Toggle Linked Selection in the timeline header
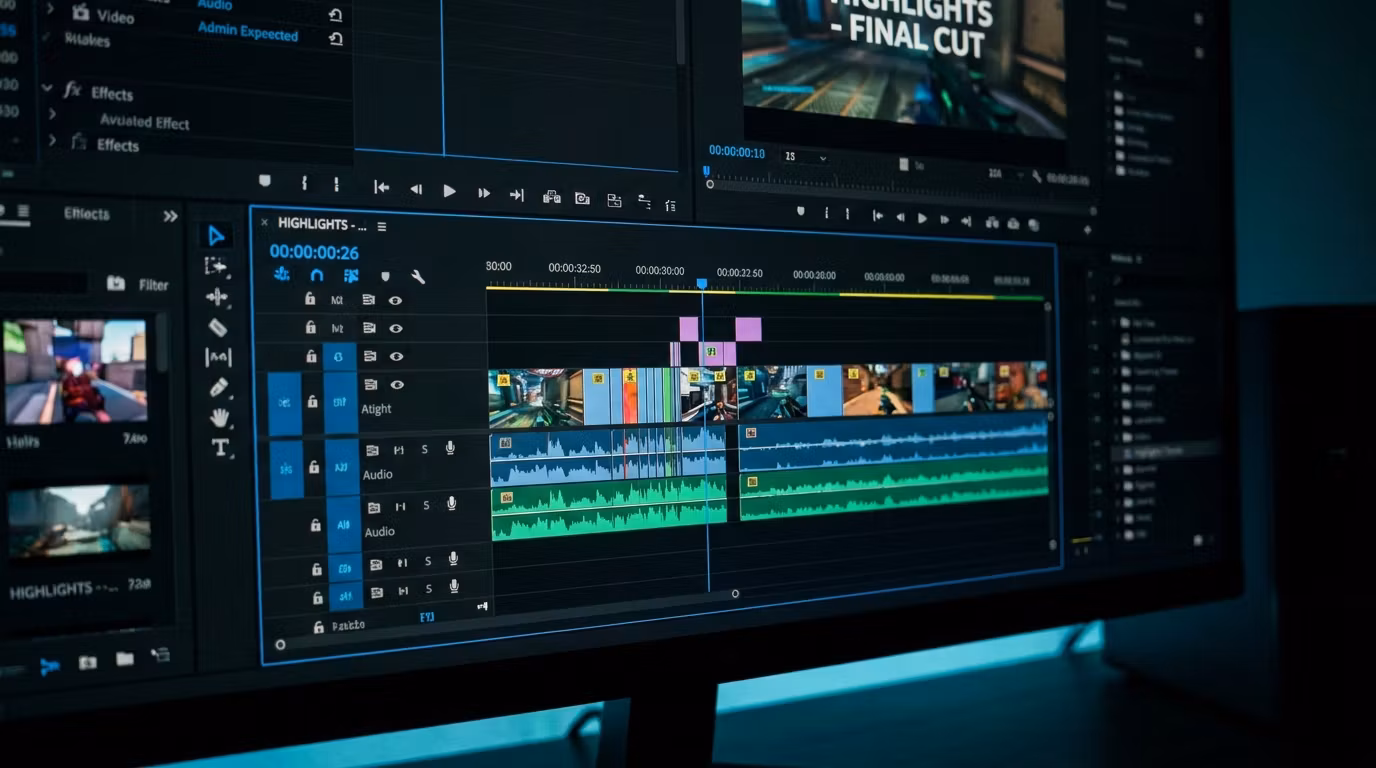1376x768 pixels. point(351,276)
